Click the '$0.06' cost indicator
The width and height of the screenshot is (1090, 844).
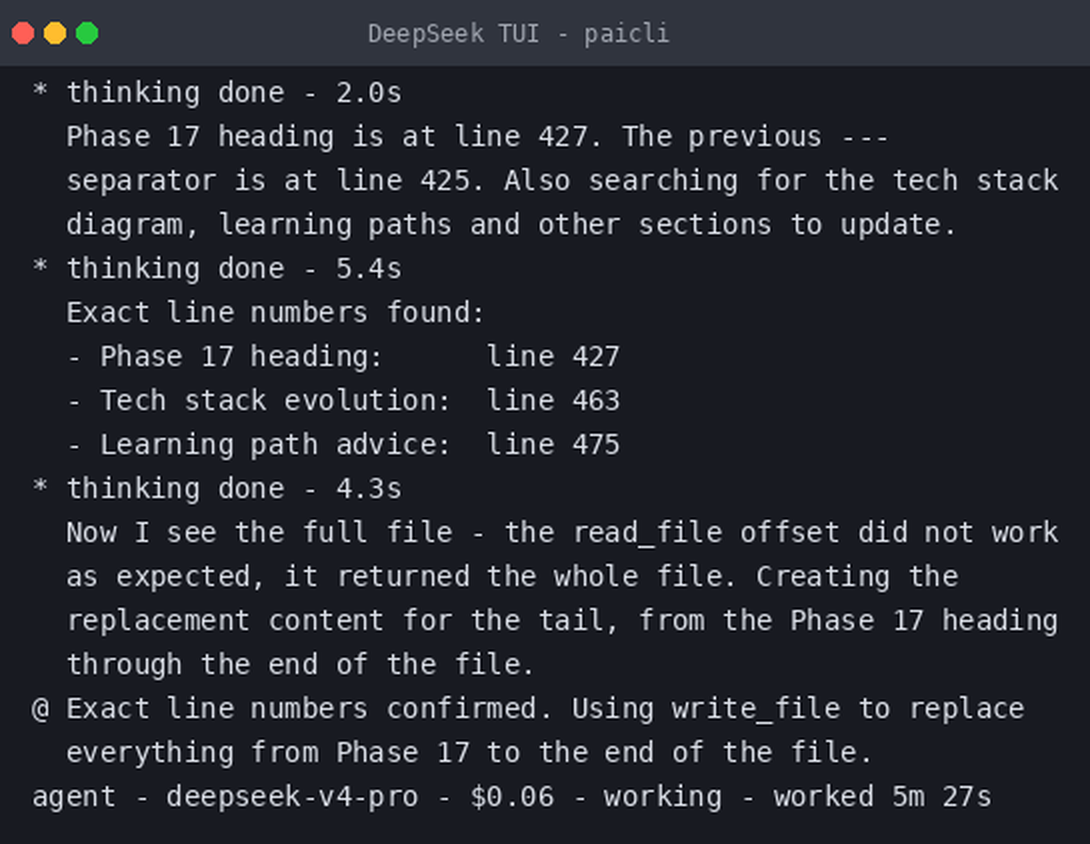coord(512,797)
